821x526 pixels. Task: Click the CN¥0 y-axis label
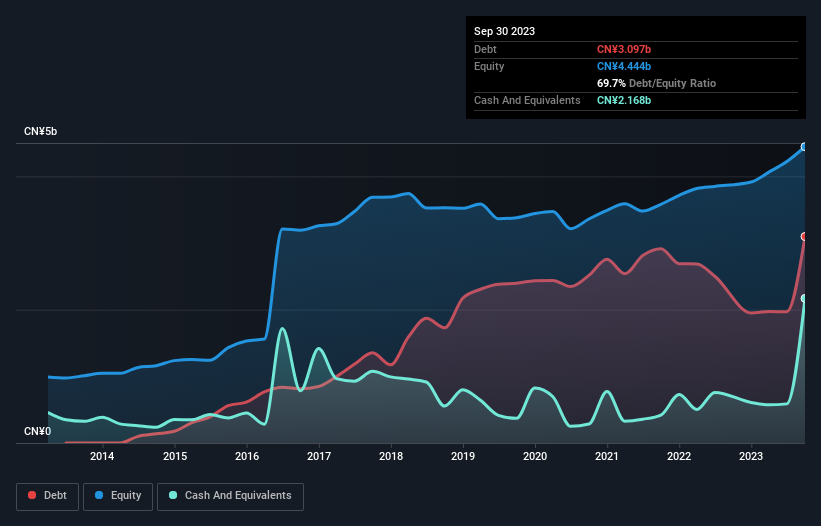click(x=38, y=431)
